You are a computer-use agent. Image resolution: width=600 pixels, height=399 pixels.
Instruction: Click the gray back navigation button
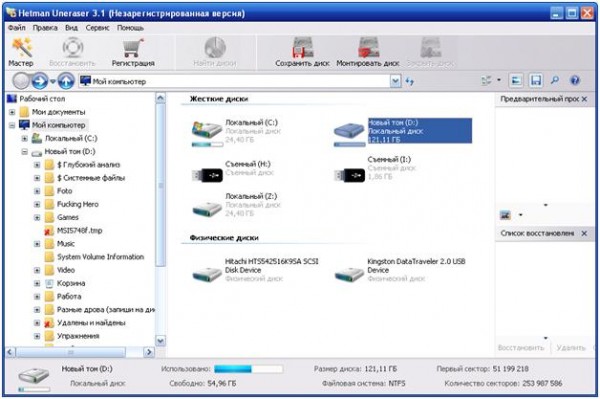point(21,81)
